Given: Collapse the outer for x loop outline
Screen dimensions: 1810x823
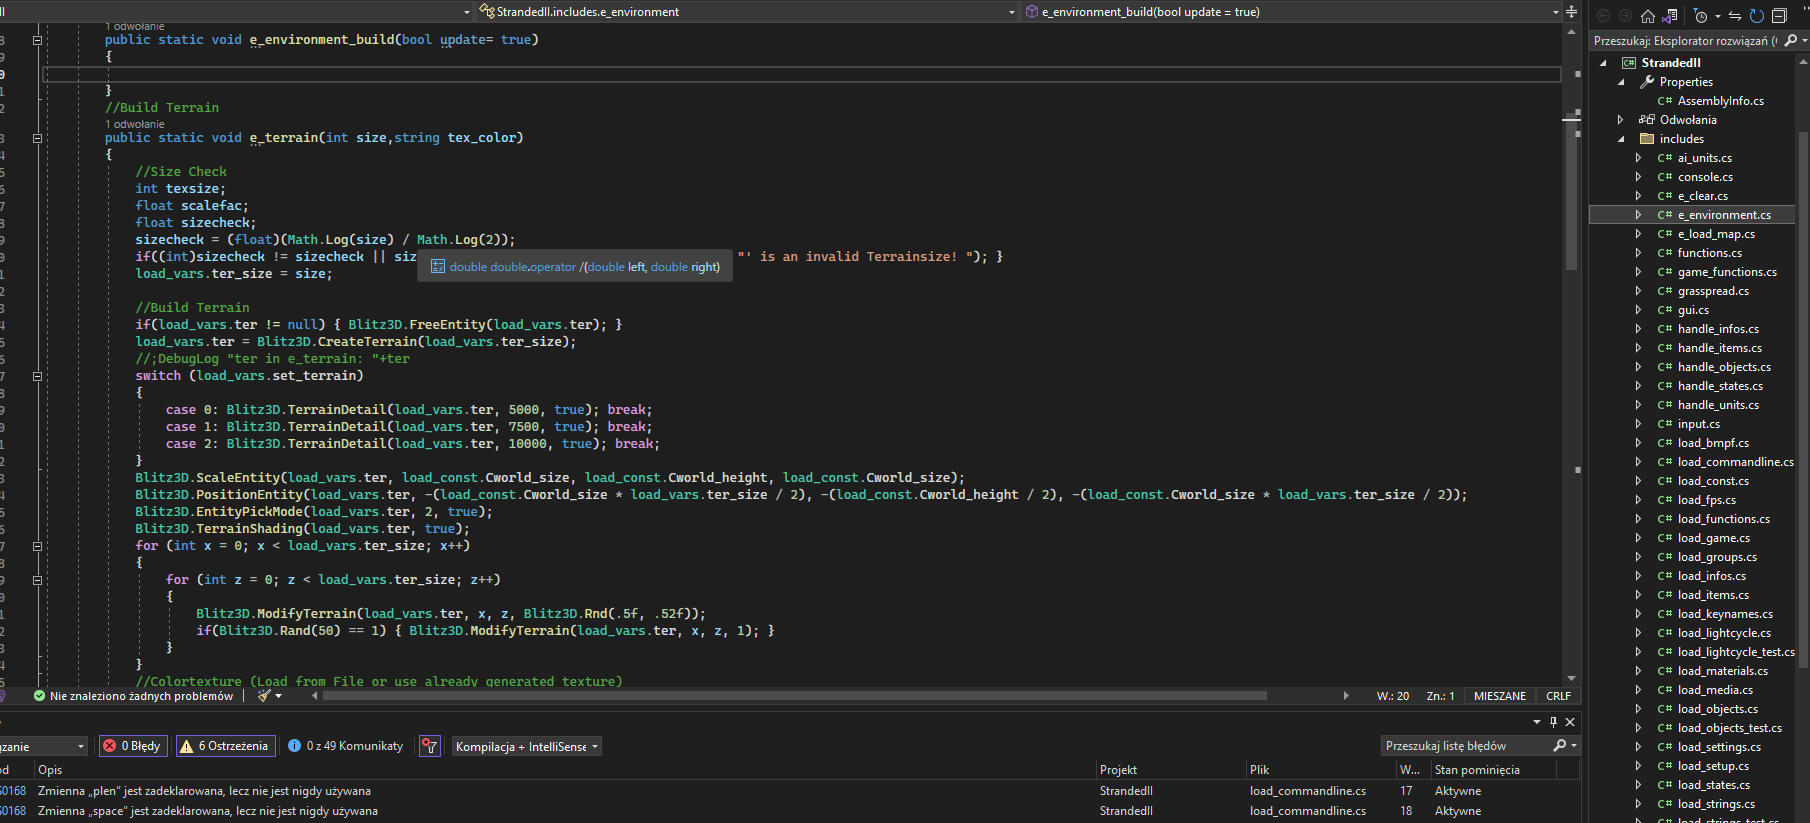Looking at the screenshot, I should (x=37, y=547).
